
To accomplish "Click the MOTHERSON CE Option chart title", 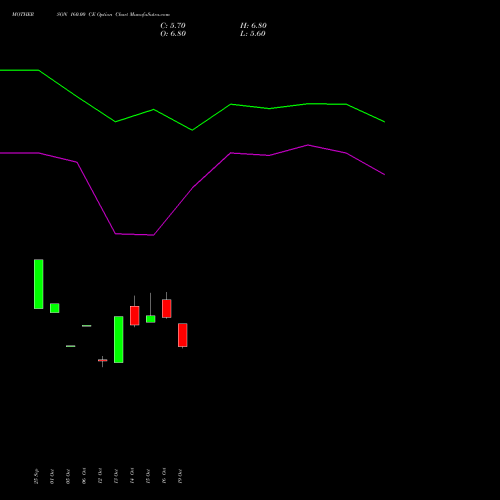I will [91, 15].
